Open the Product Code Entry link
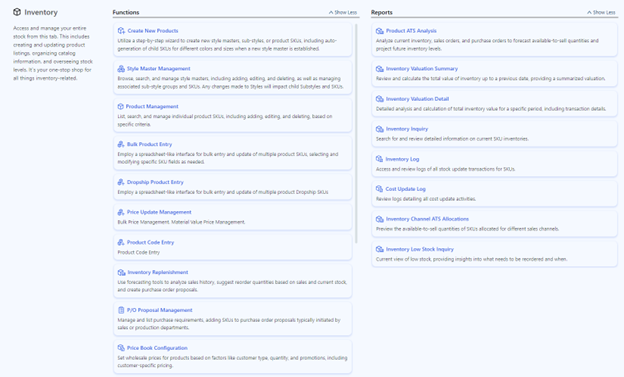Screen dimensions: 624x377 click(150, 242)
